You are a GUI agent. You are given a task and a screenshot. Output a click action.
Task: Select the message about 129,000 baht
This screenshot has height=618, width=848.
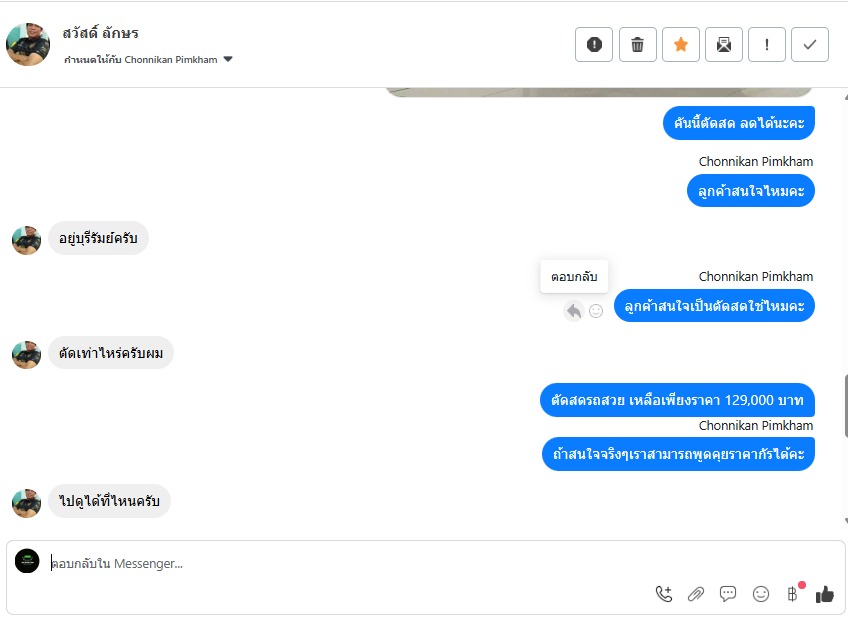point(677,400)
